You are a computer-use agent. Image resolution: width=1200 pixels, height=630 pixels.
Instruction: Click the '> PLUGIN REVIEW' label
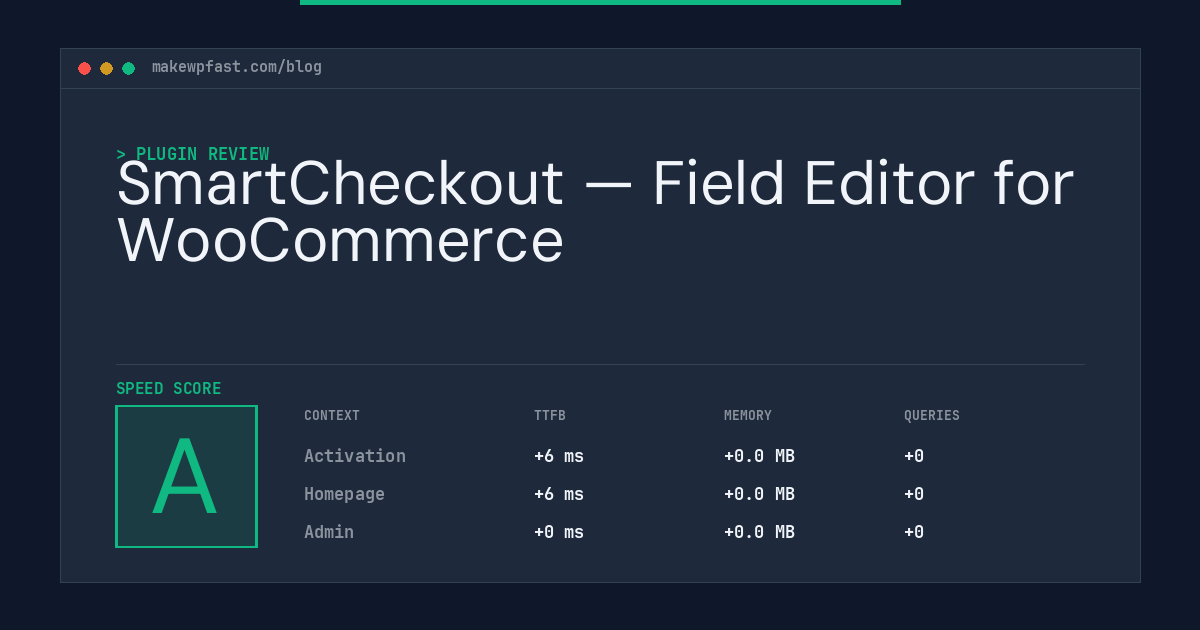(193, 154)
